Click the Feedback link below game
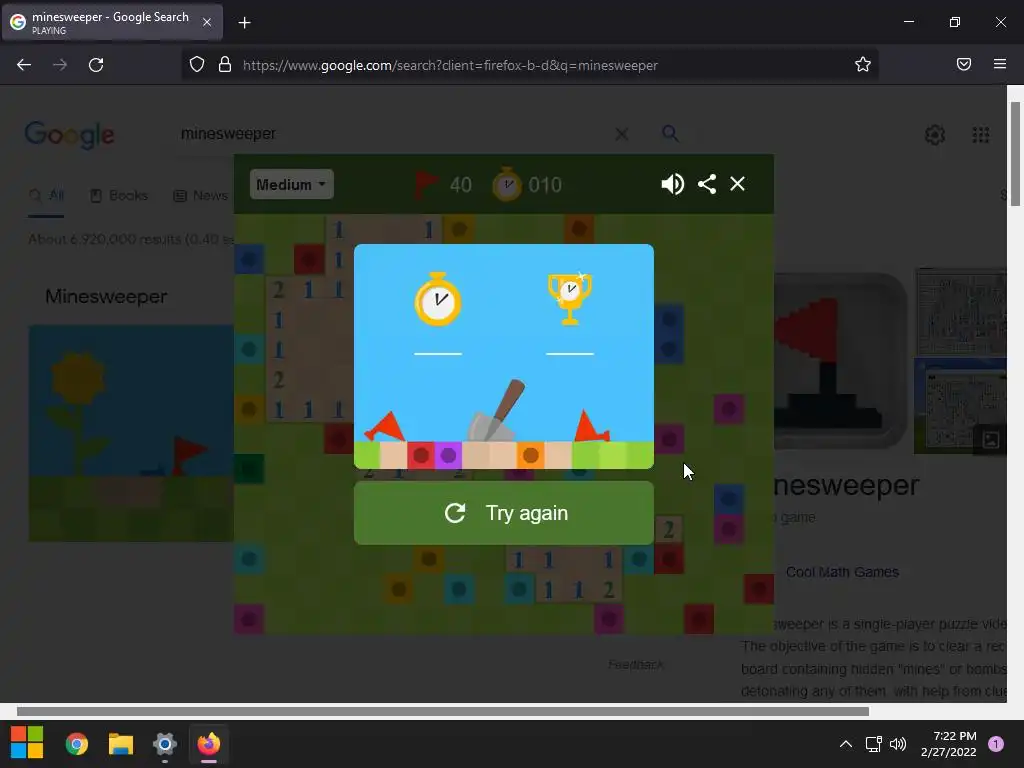Screen dimensions: 1024x768 click(635, 665)
